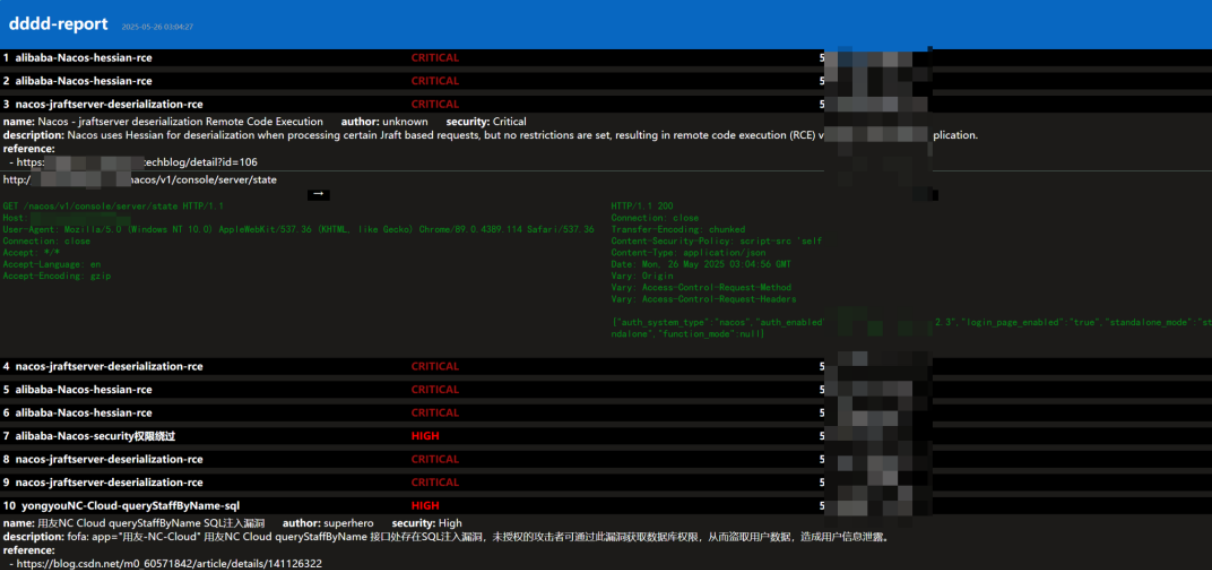Expand row 4 nacos-jraftserver-deserialization-rce
This screenshot has height=570, width=1212.
(x=606, y=367)
